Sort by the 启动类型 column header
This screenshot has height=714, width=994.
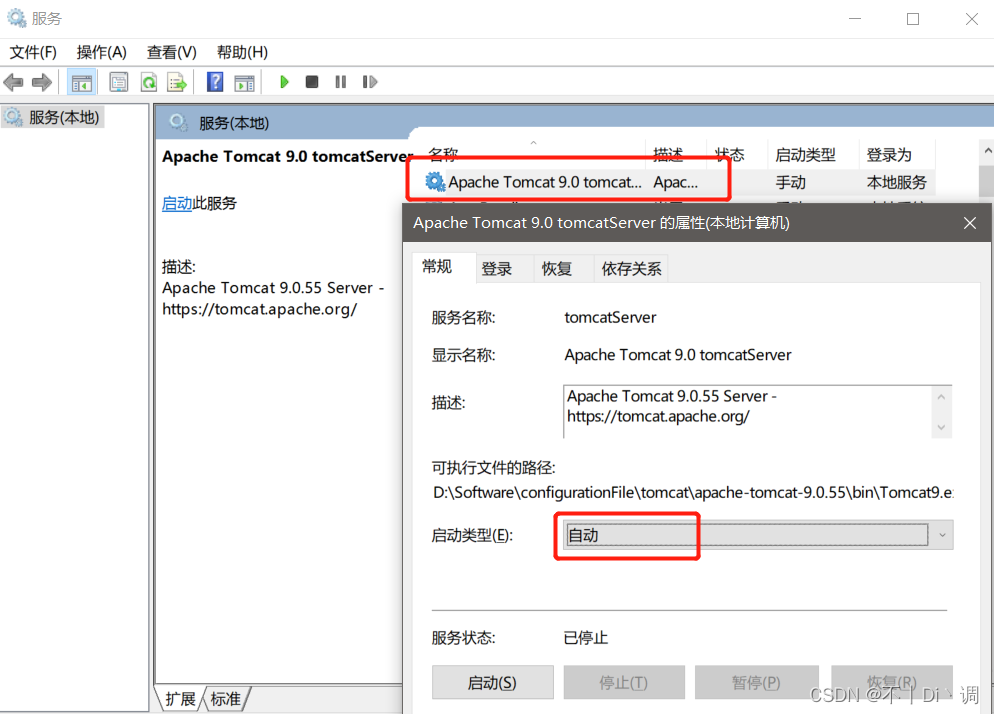(813, 154)
